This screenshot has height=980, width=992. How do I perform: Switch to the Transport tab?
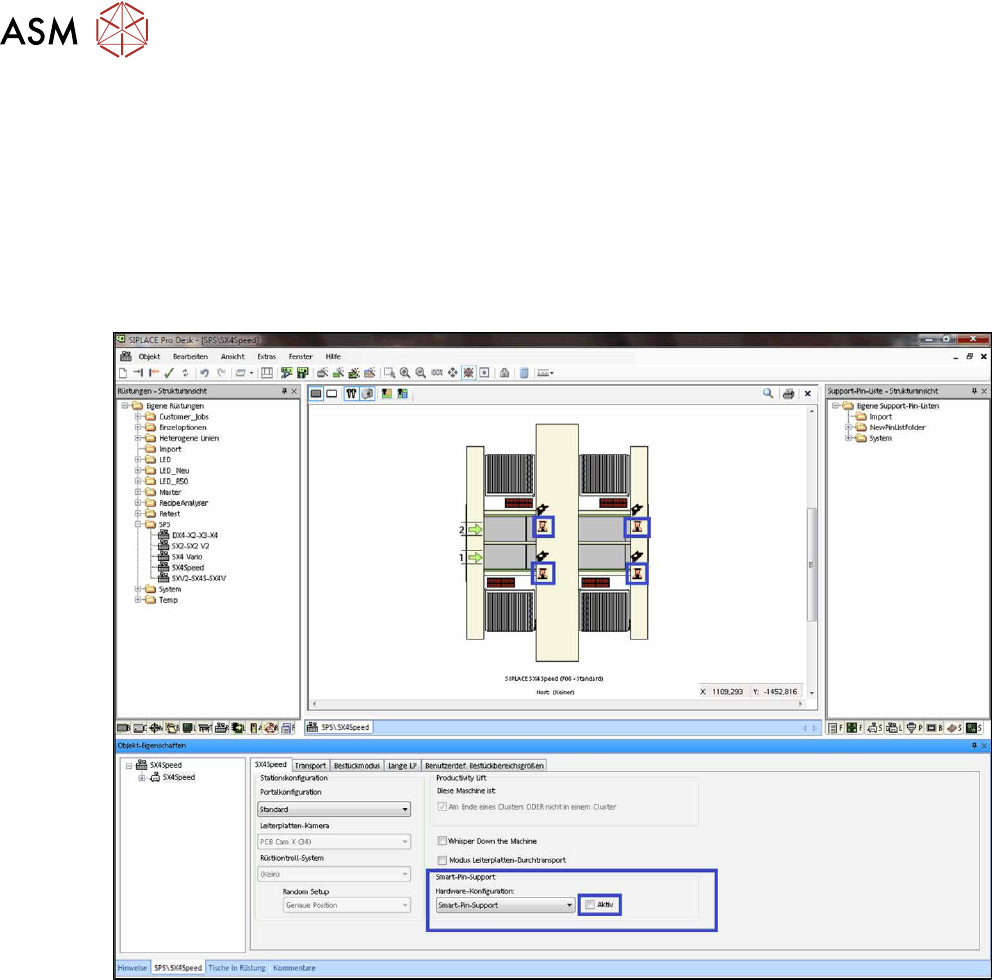click(310, 766)
